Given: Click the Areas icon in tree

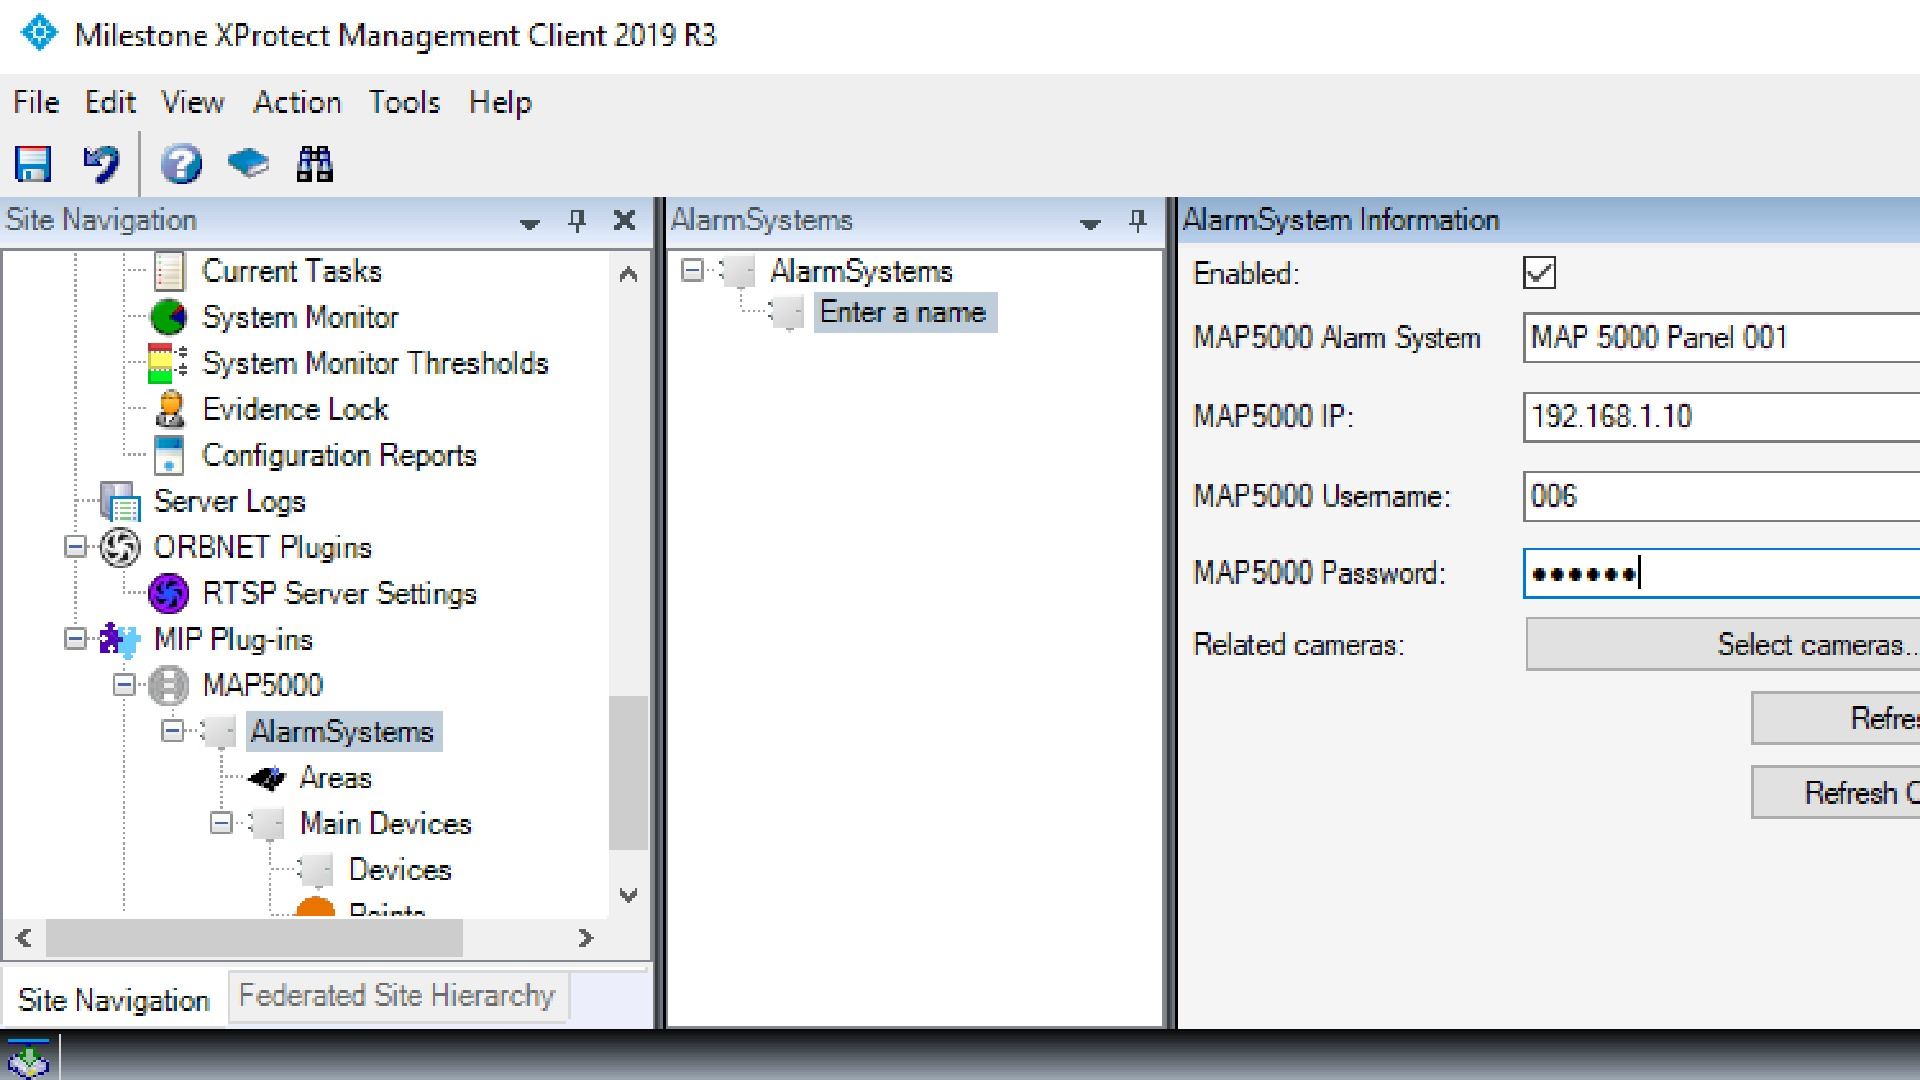Looking at the screenshot, I should [266, 778].
